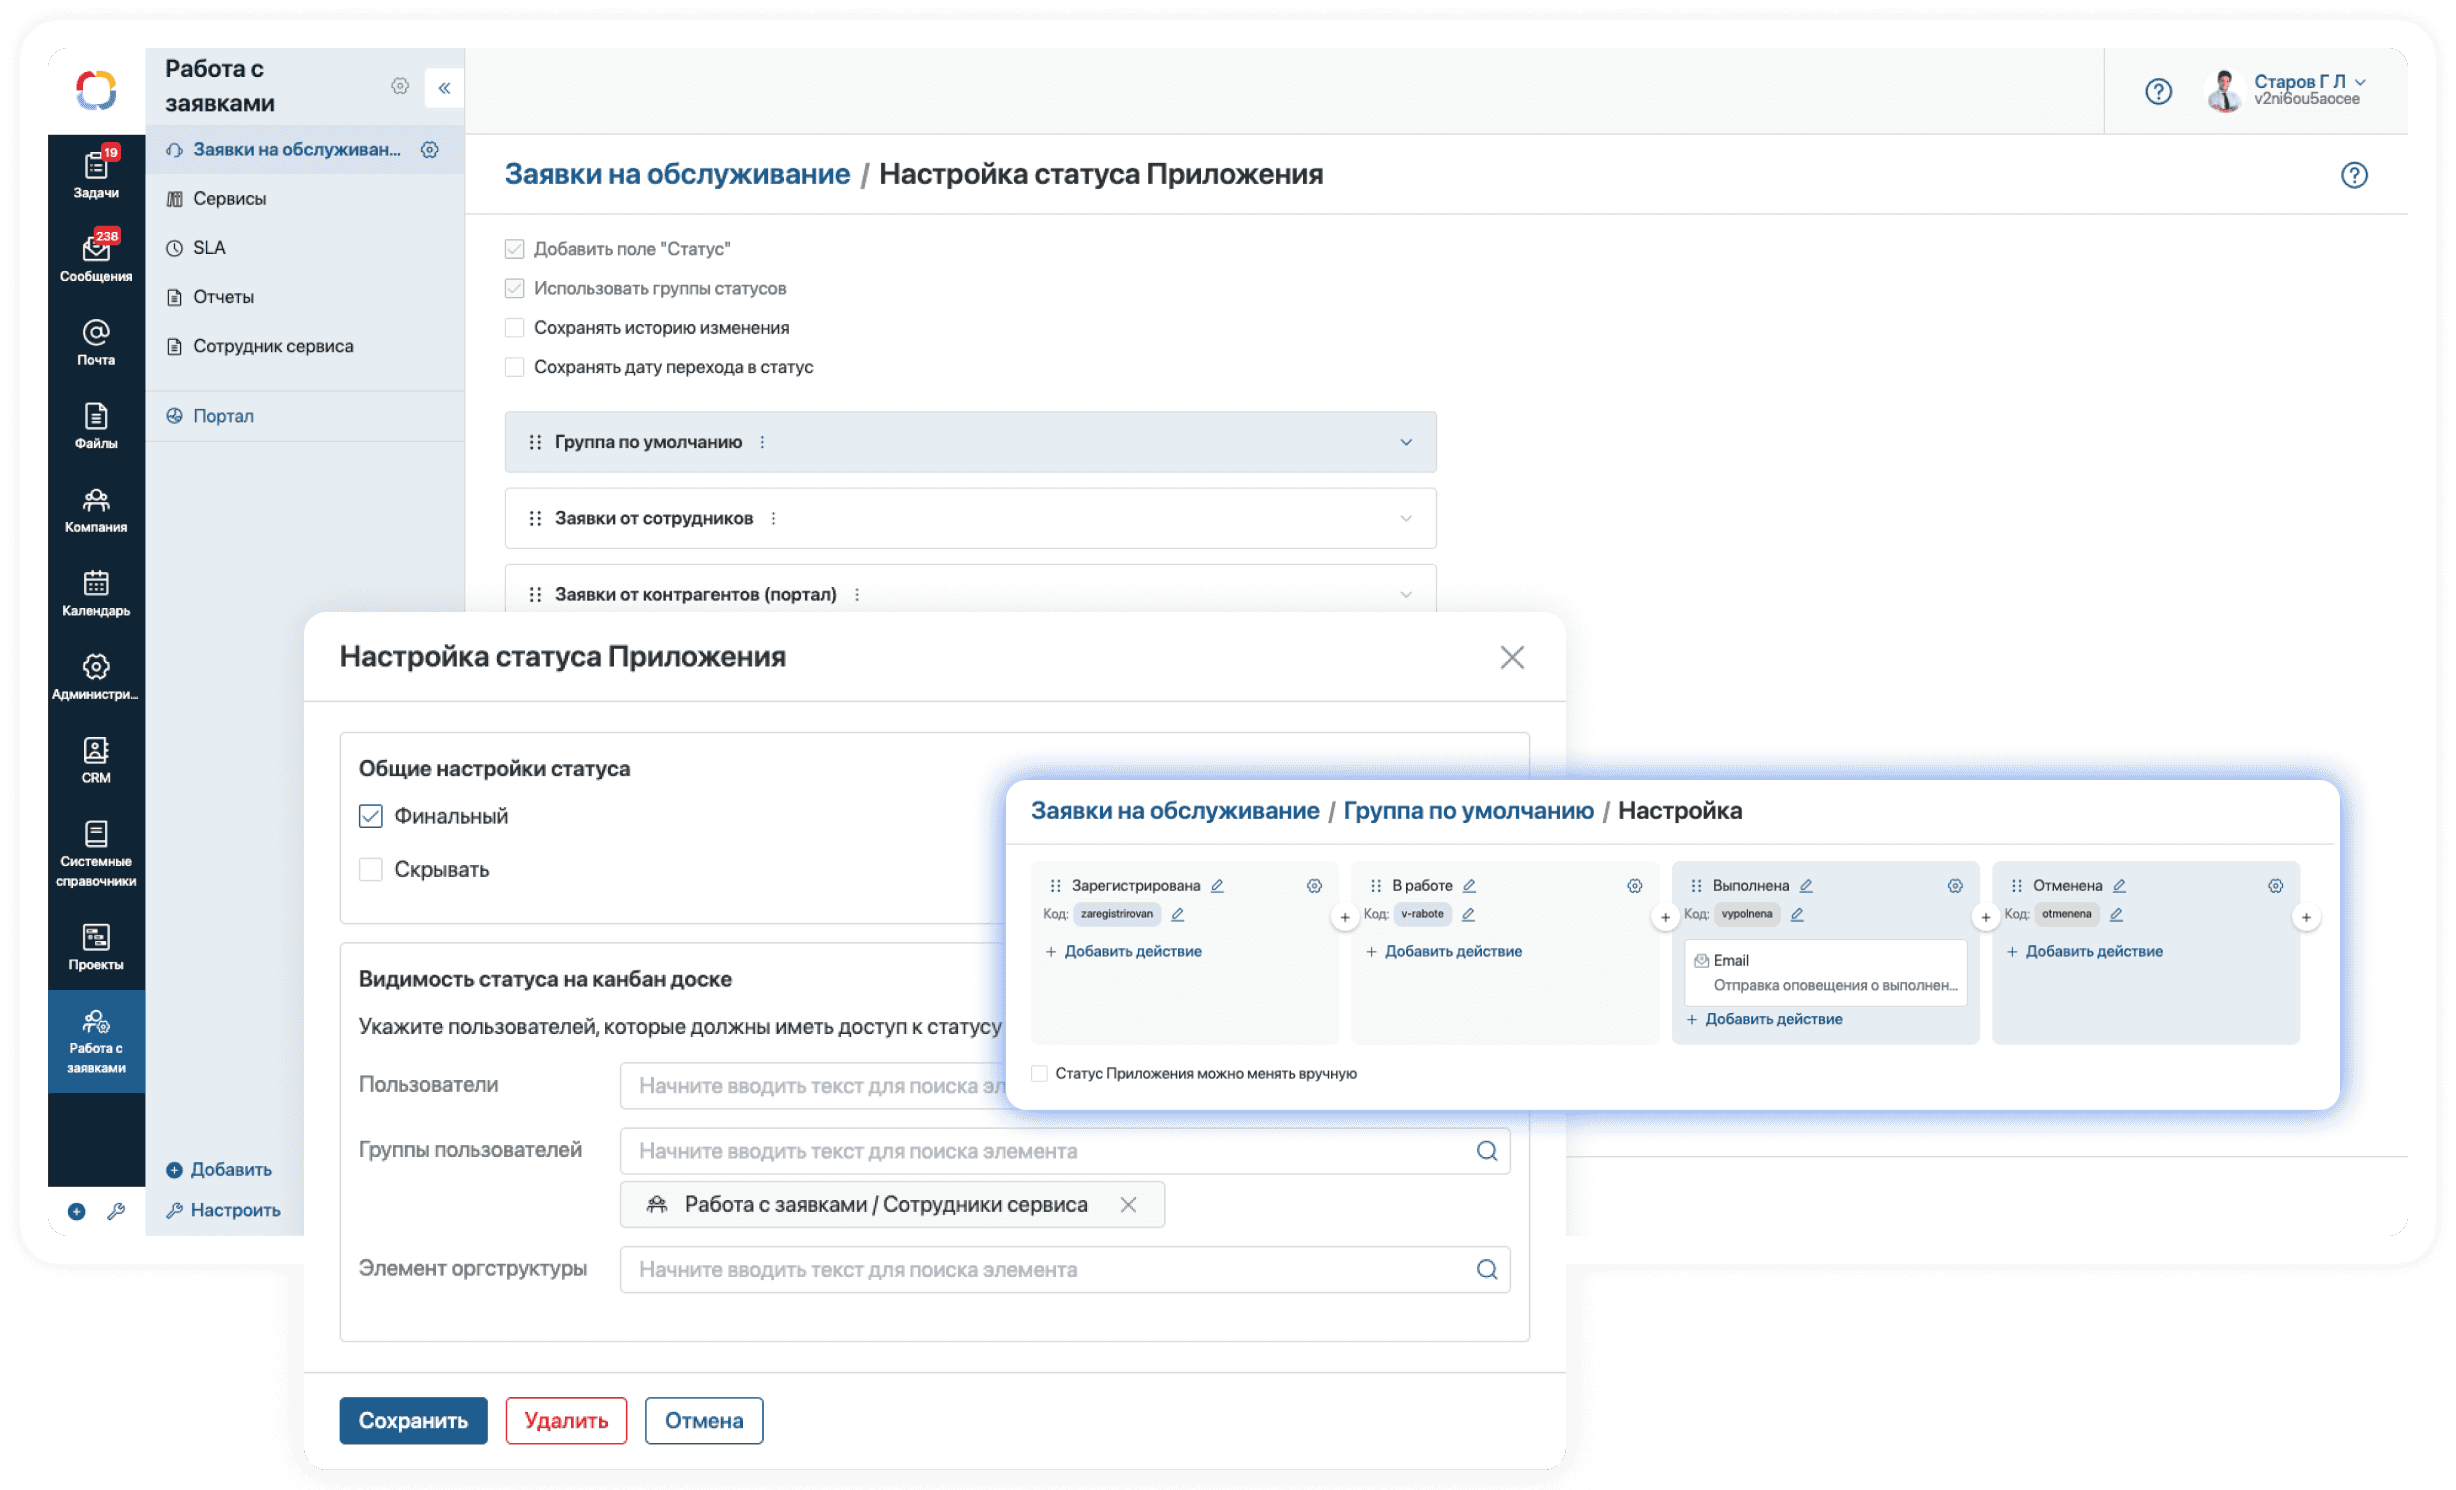The image size is (2456, 1490).
Task: Collapse the side menu with double-arrow icon
Action: tap(444, 88)
